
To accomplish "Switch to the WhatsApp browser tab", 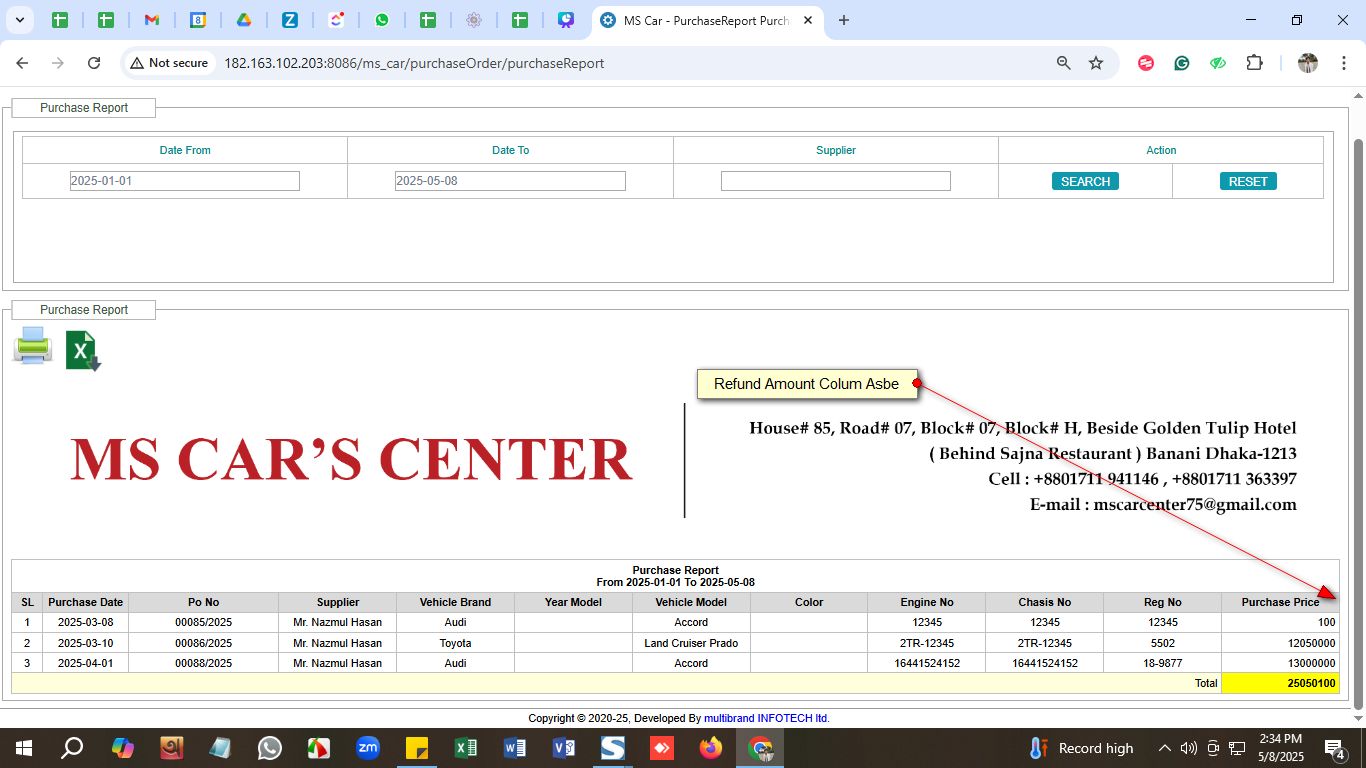I will click(382, 20).
